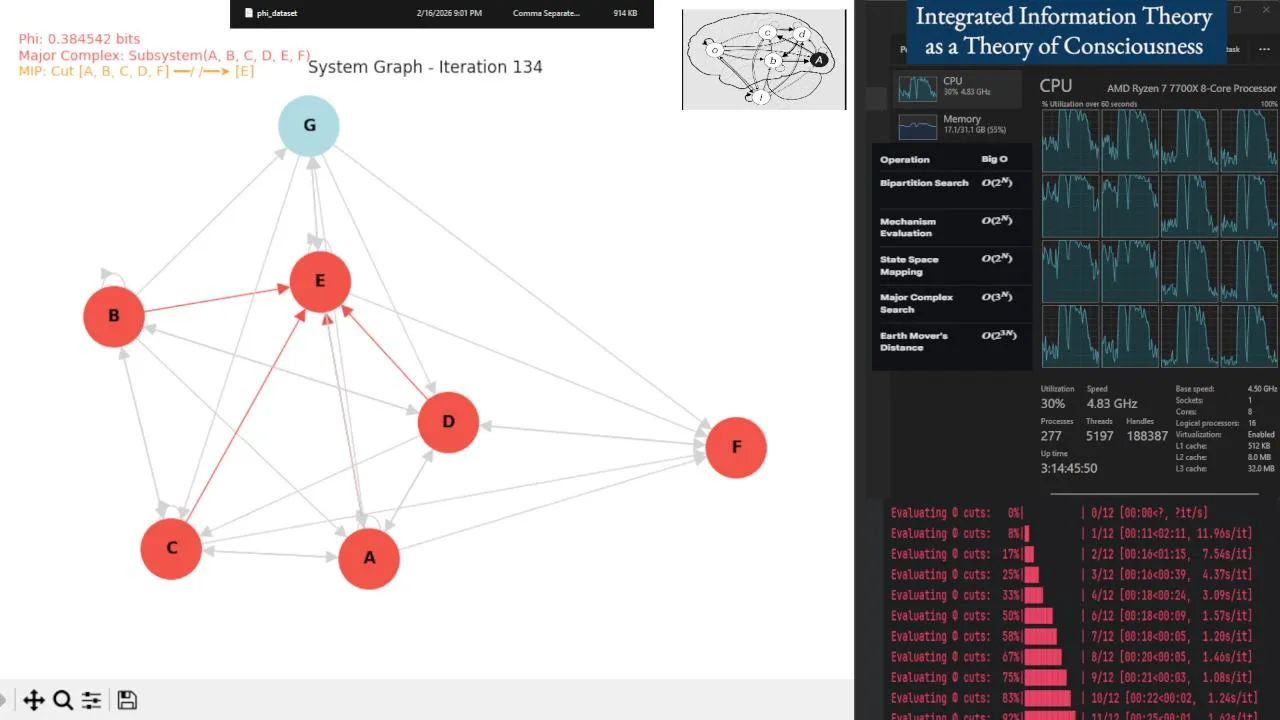Click the 188387 handles value

1147,436
